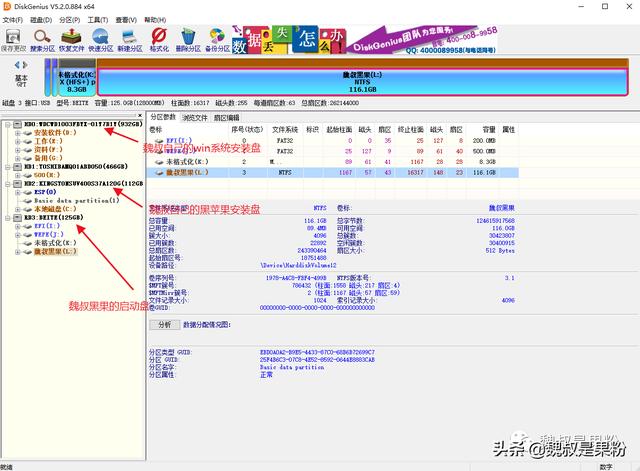Switch to the 浏览文件 tab
The height and width of the screenshot is (471, 640).
(195, 118)
